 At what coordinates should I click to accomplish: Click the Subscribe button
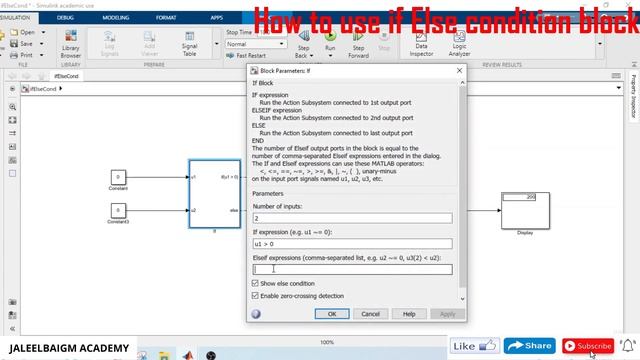point(588,346)
